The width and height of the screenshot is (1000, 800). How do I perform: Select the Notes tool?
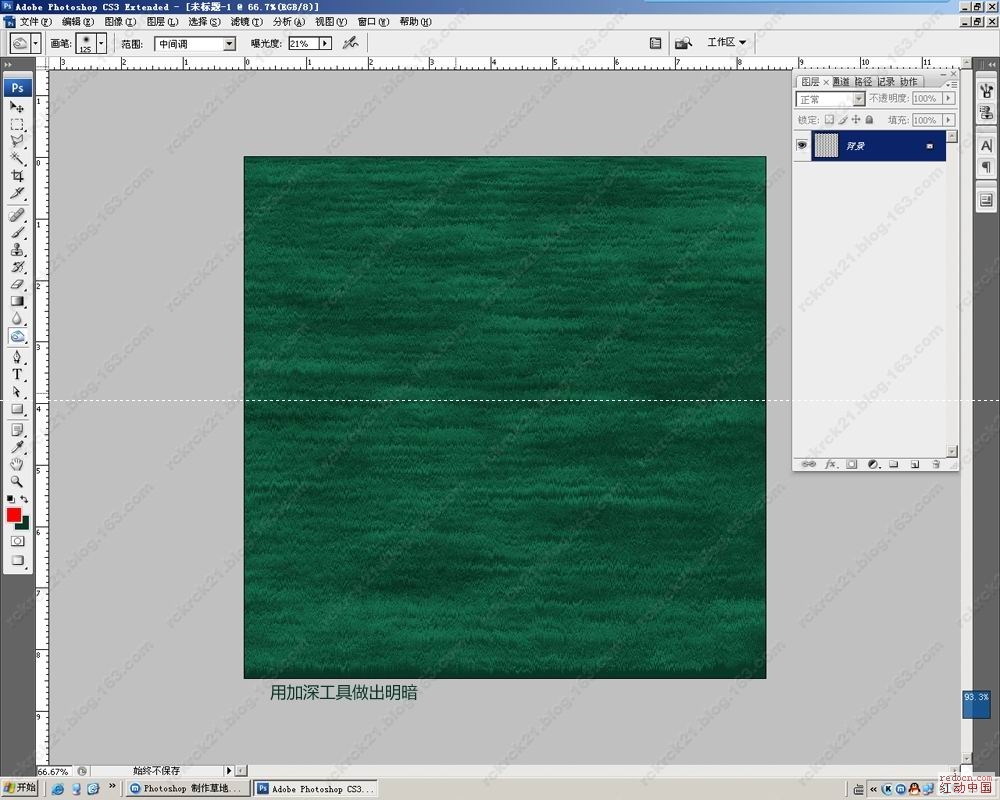(17, 430)
